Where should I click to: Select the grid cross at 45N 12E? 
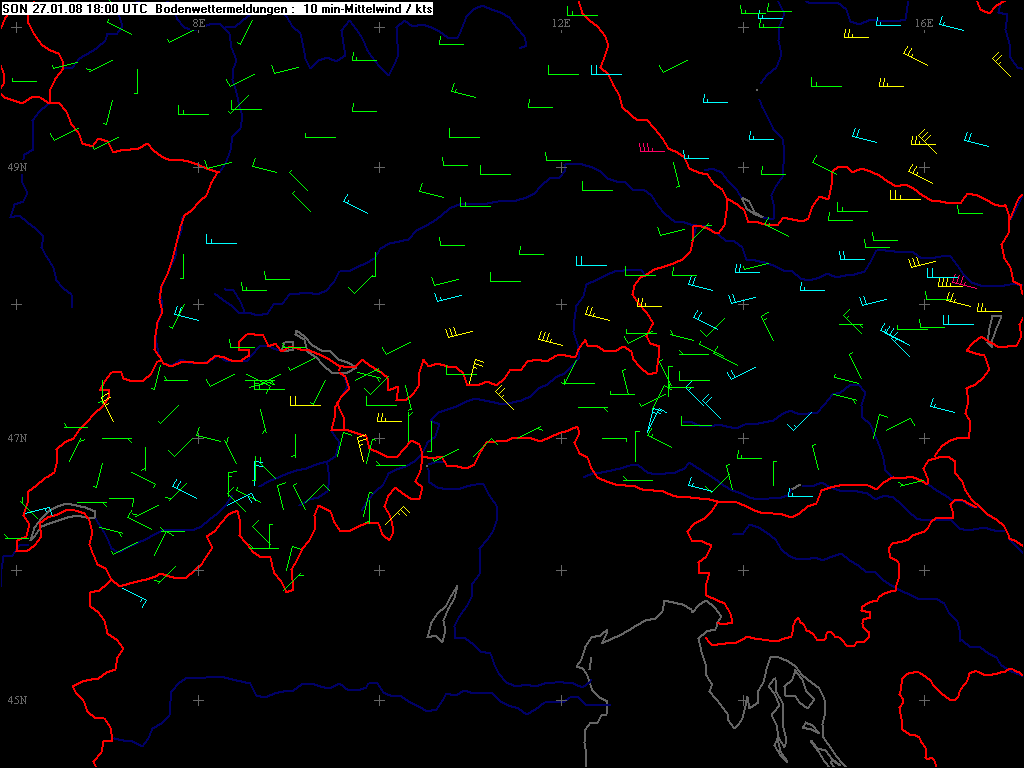[561, 700]
